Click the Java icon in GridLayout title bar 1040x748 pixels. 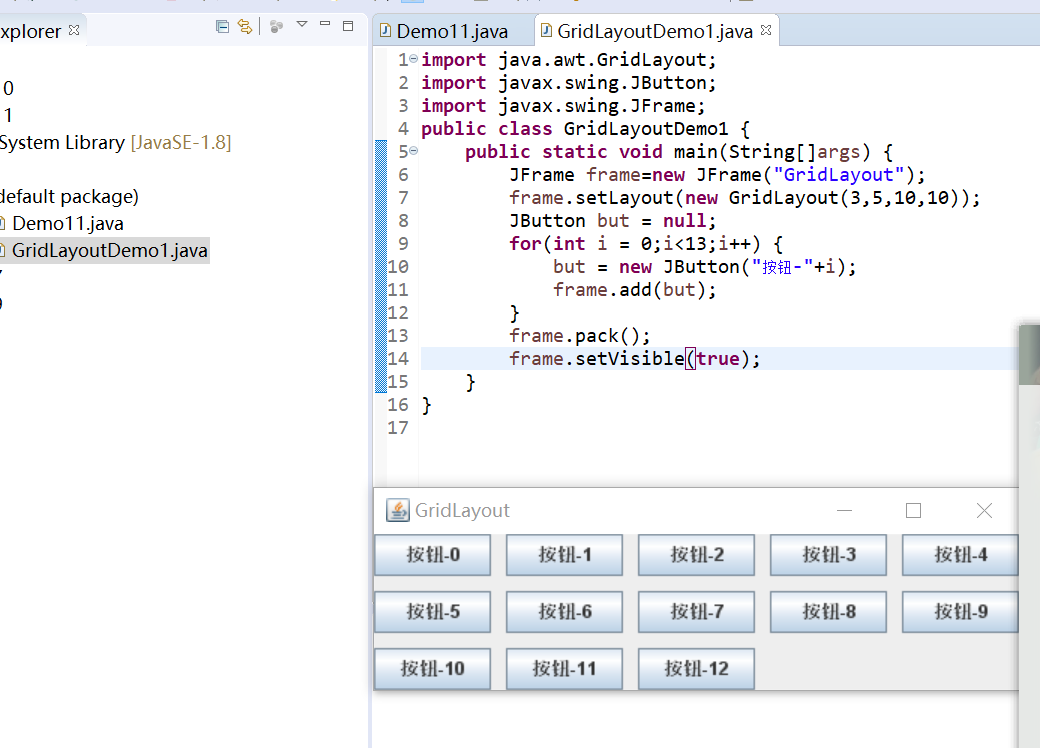(398, 510)
